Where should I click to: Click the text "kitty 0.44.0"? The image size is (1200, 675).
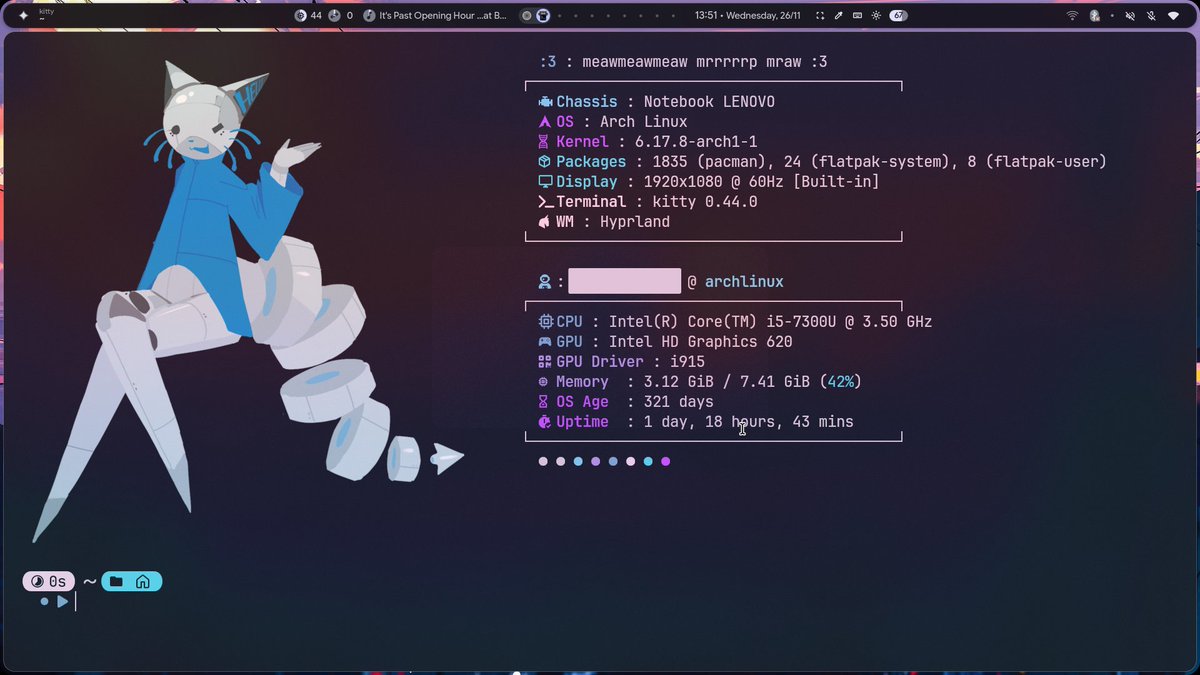pos(705,202)
